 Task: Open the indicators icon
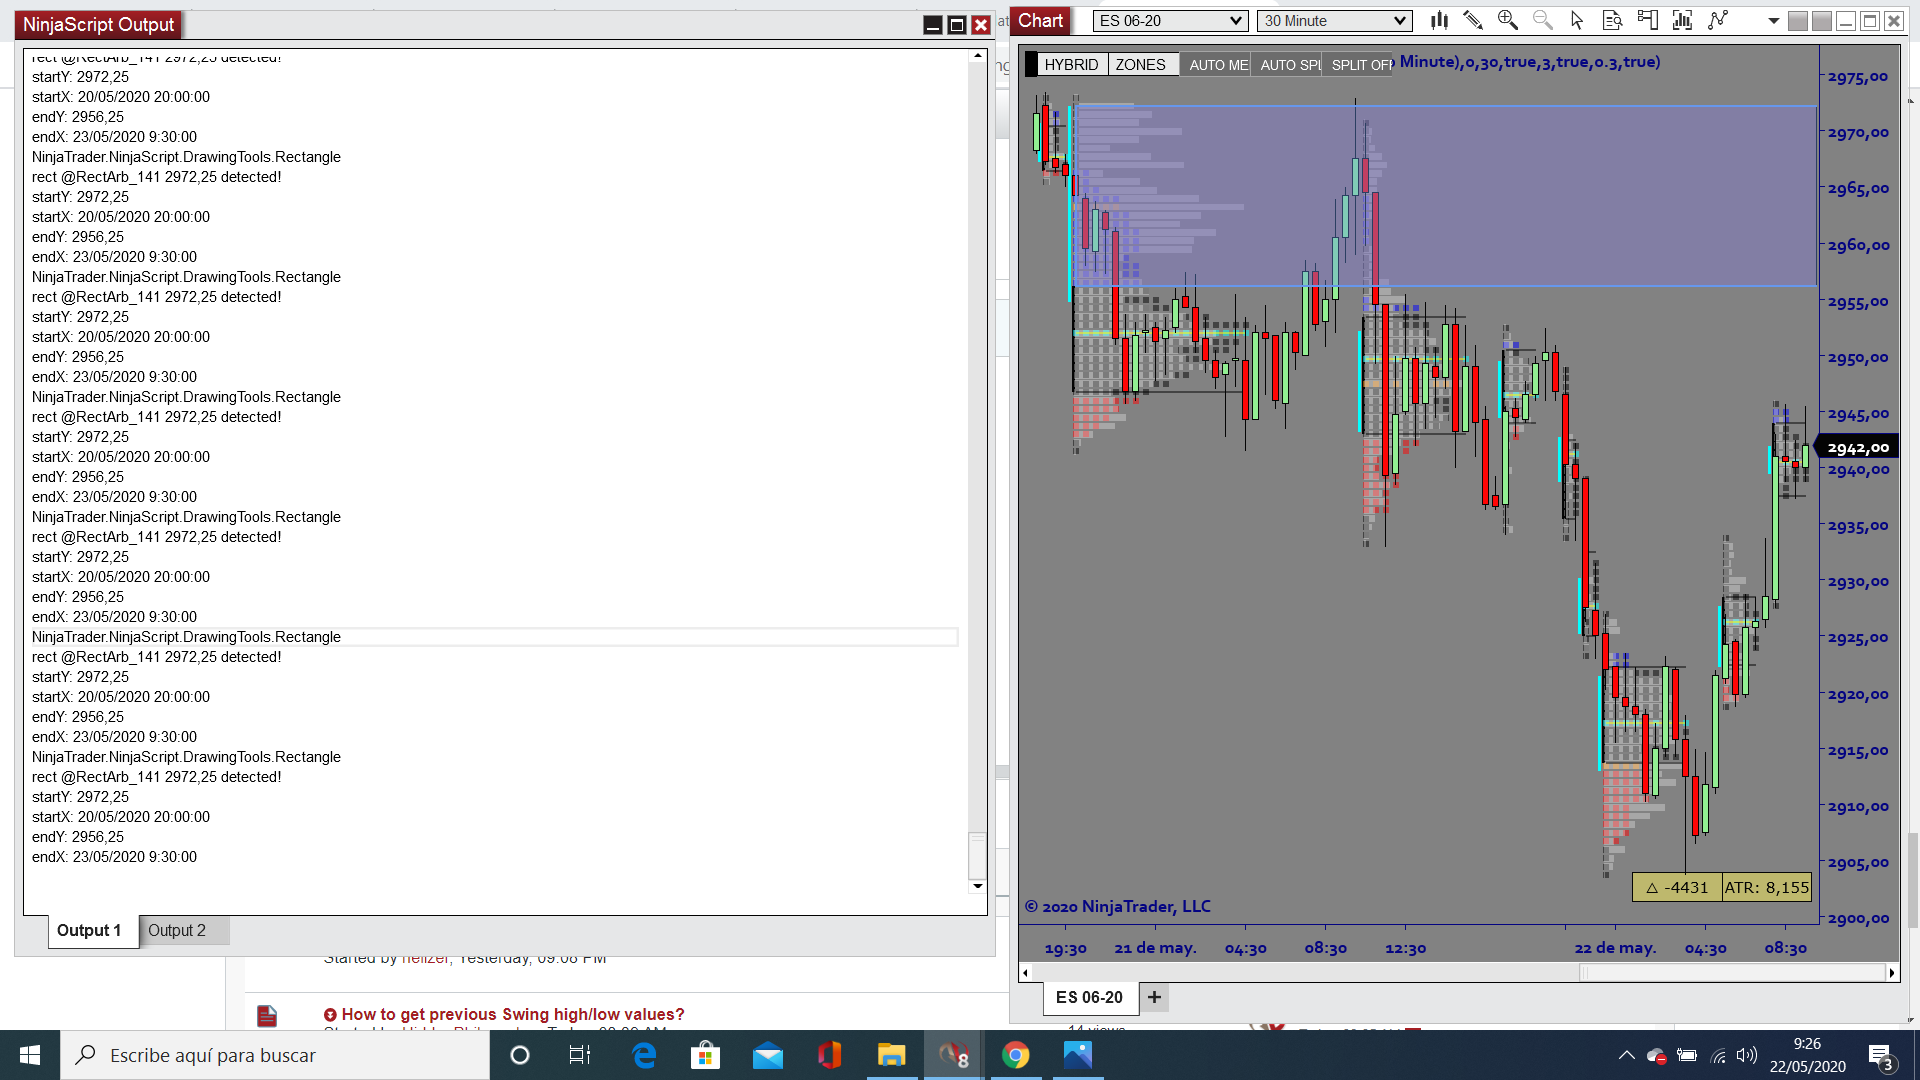point(1682,20)
